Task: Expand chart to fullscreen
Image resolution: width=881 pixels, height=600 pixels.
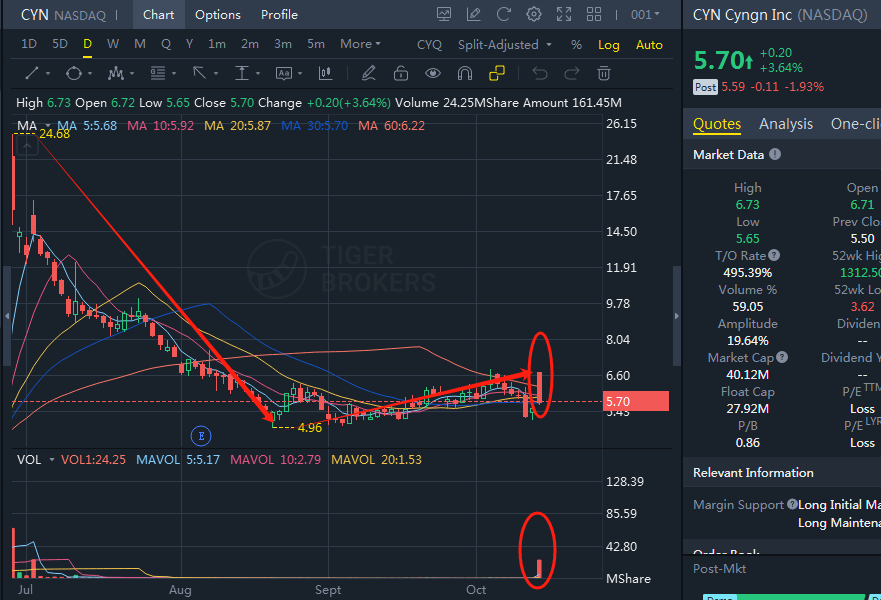Action: coord(564,15)
